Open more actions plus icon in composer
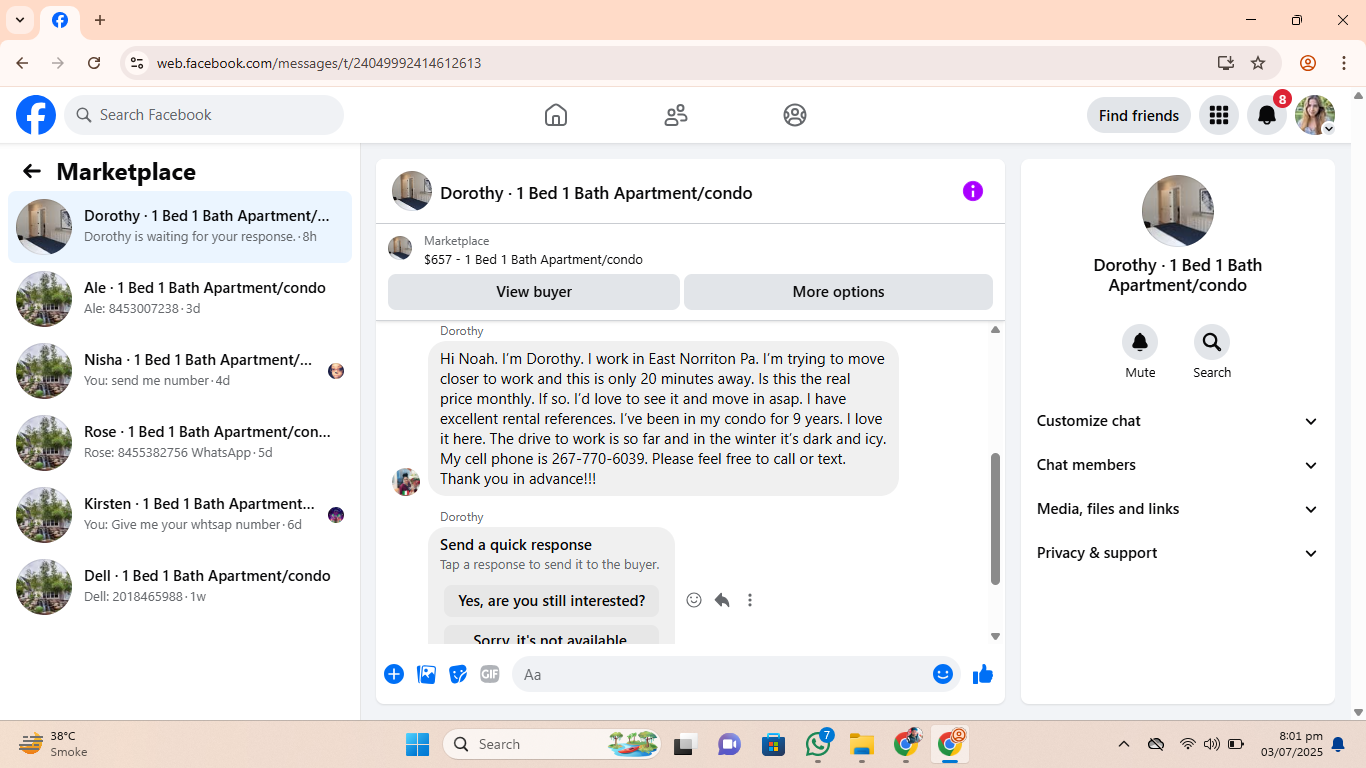Image resolution: width=1366 pixels, height=768 pixels. click(x=394, y=674)
